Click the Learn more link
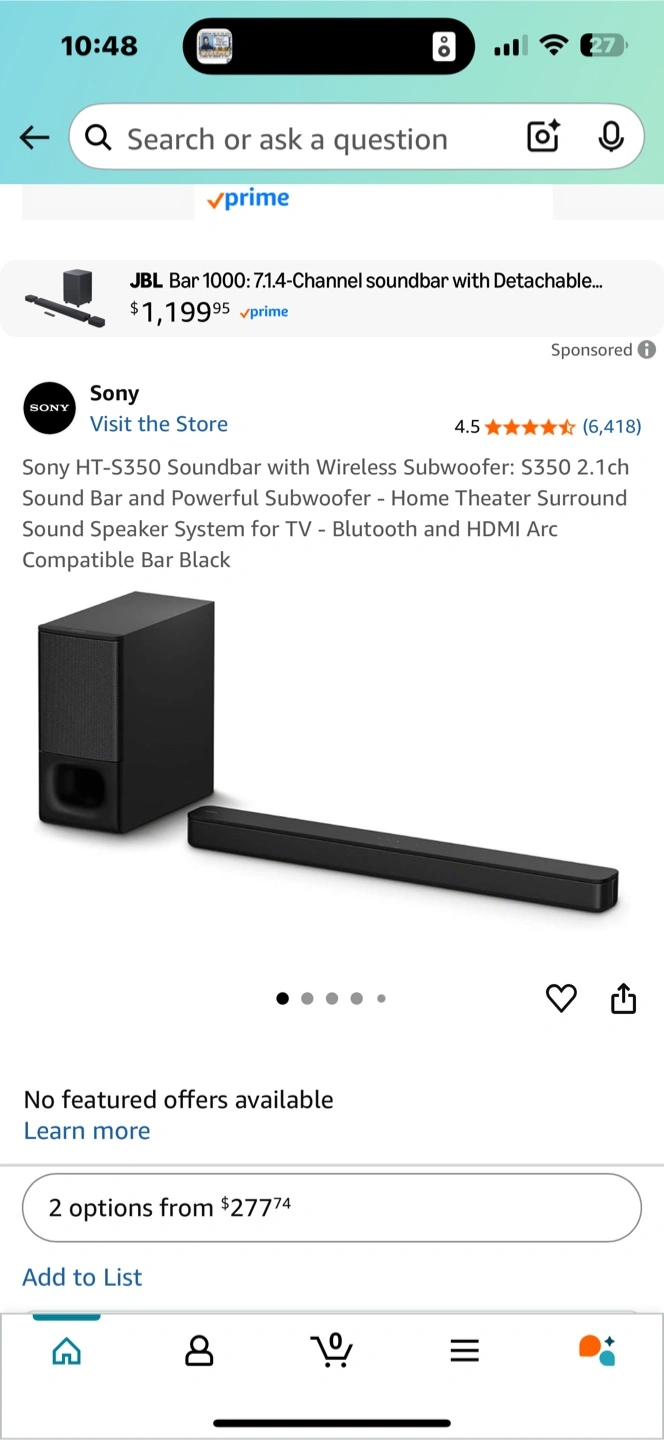Image resolution: width=664 pixels, height=1440 pixels. (x=87, y=1131)
